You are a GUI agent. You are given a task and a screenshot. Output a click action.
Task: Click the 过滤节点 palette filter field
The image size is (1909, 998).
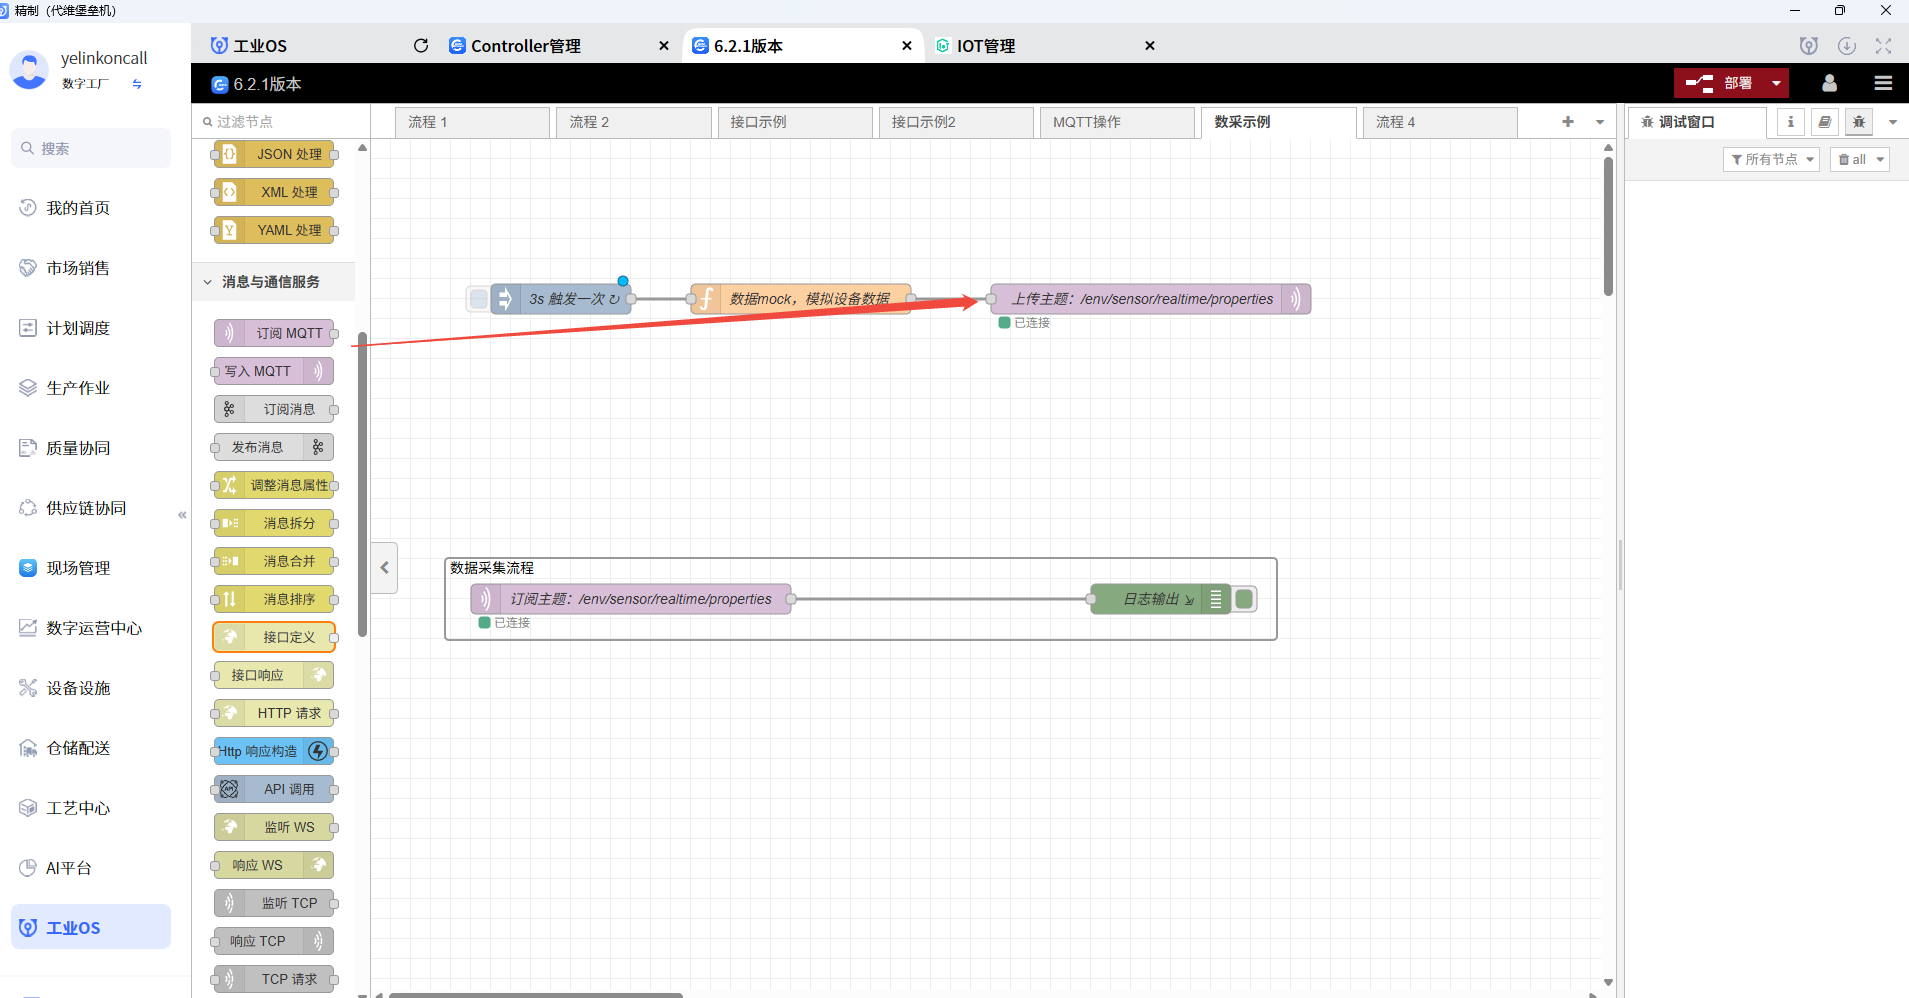point(280,122)
